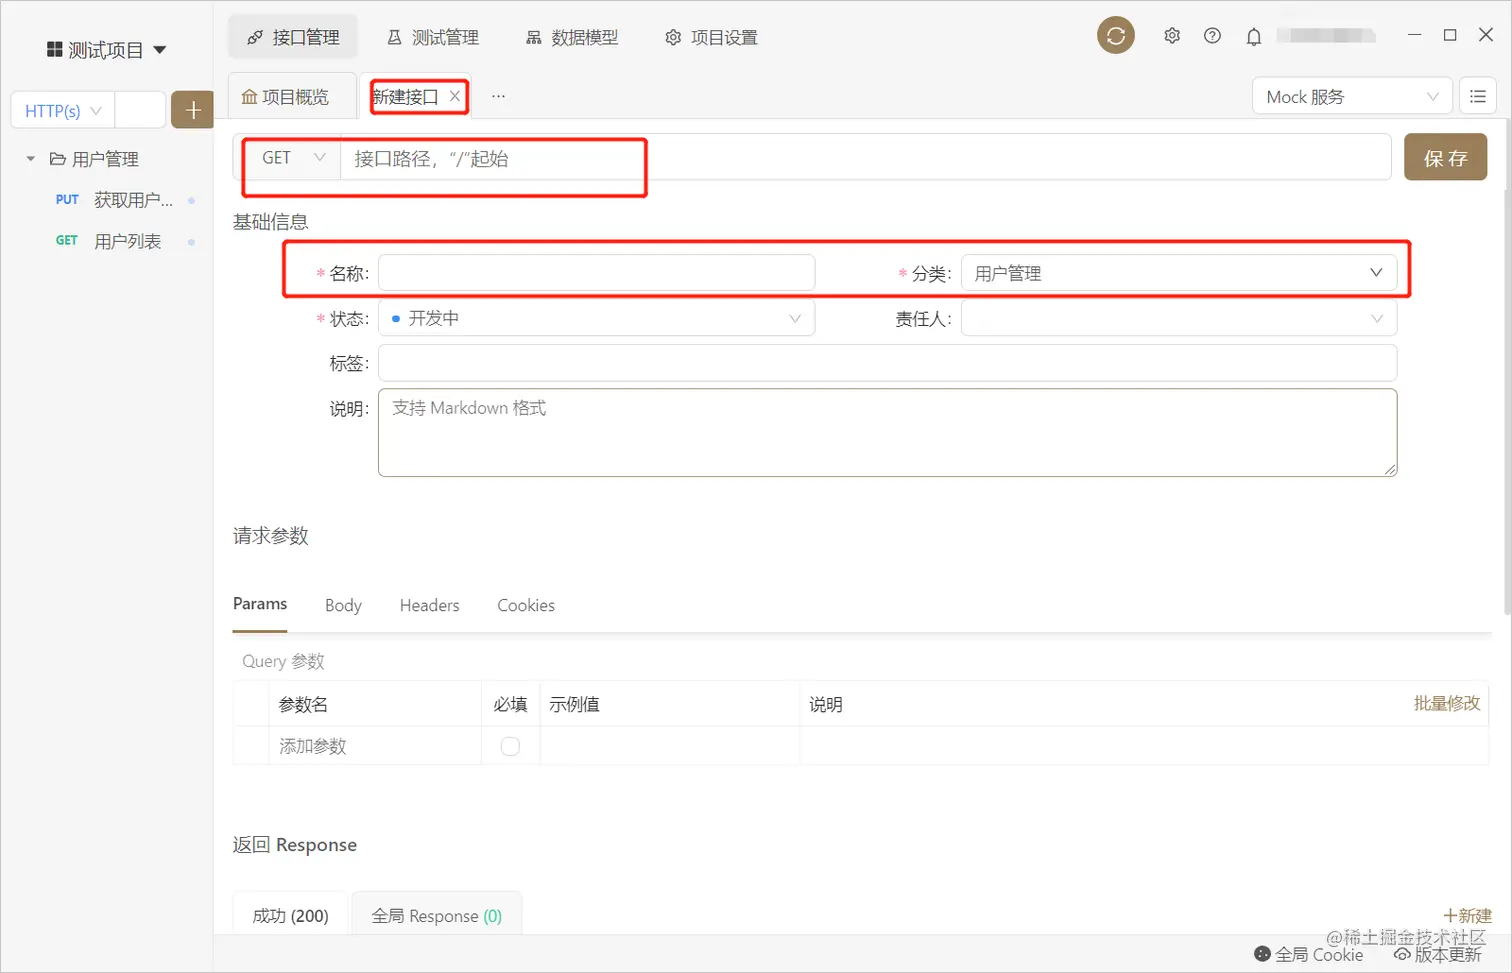Click the 测试项目 grid icon
The width and height of the screenshot is (1512, 973).
pos(54,49)
